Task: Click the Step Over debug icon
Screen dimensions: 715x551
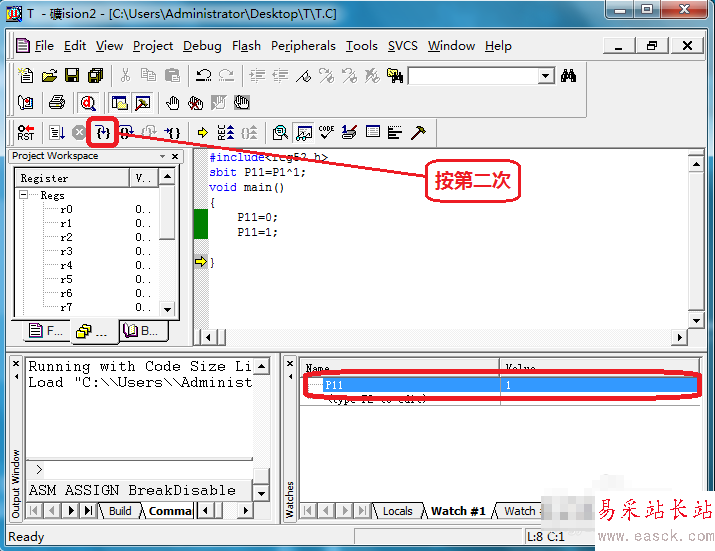Action: (126, 133)
